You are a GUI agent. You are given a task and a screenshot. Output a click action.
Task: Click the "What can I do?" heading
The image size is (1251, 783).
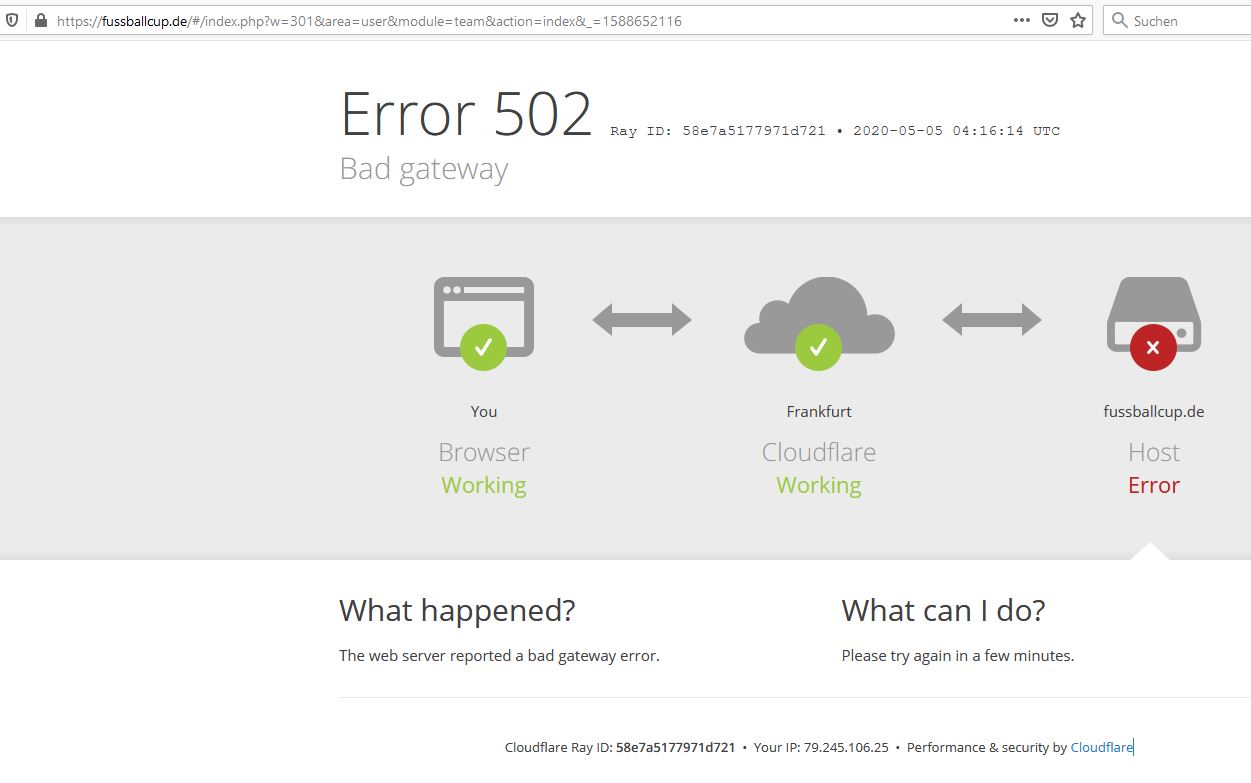[943, 610]
